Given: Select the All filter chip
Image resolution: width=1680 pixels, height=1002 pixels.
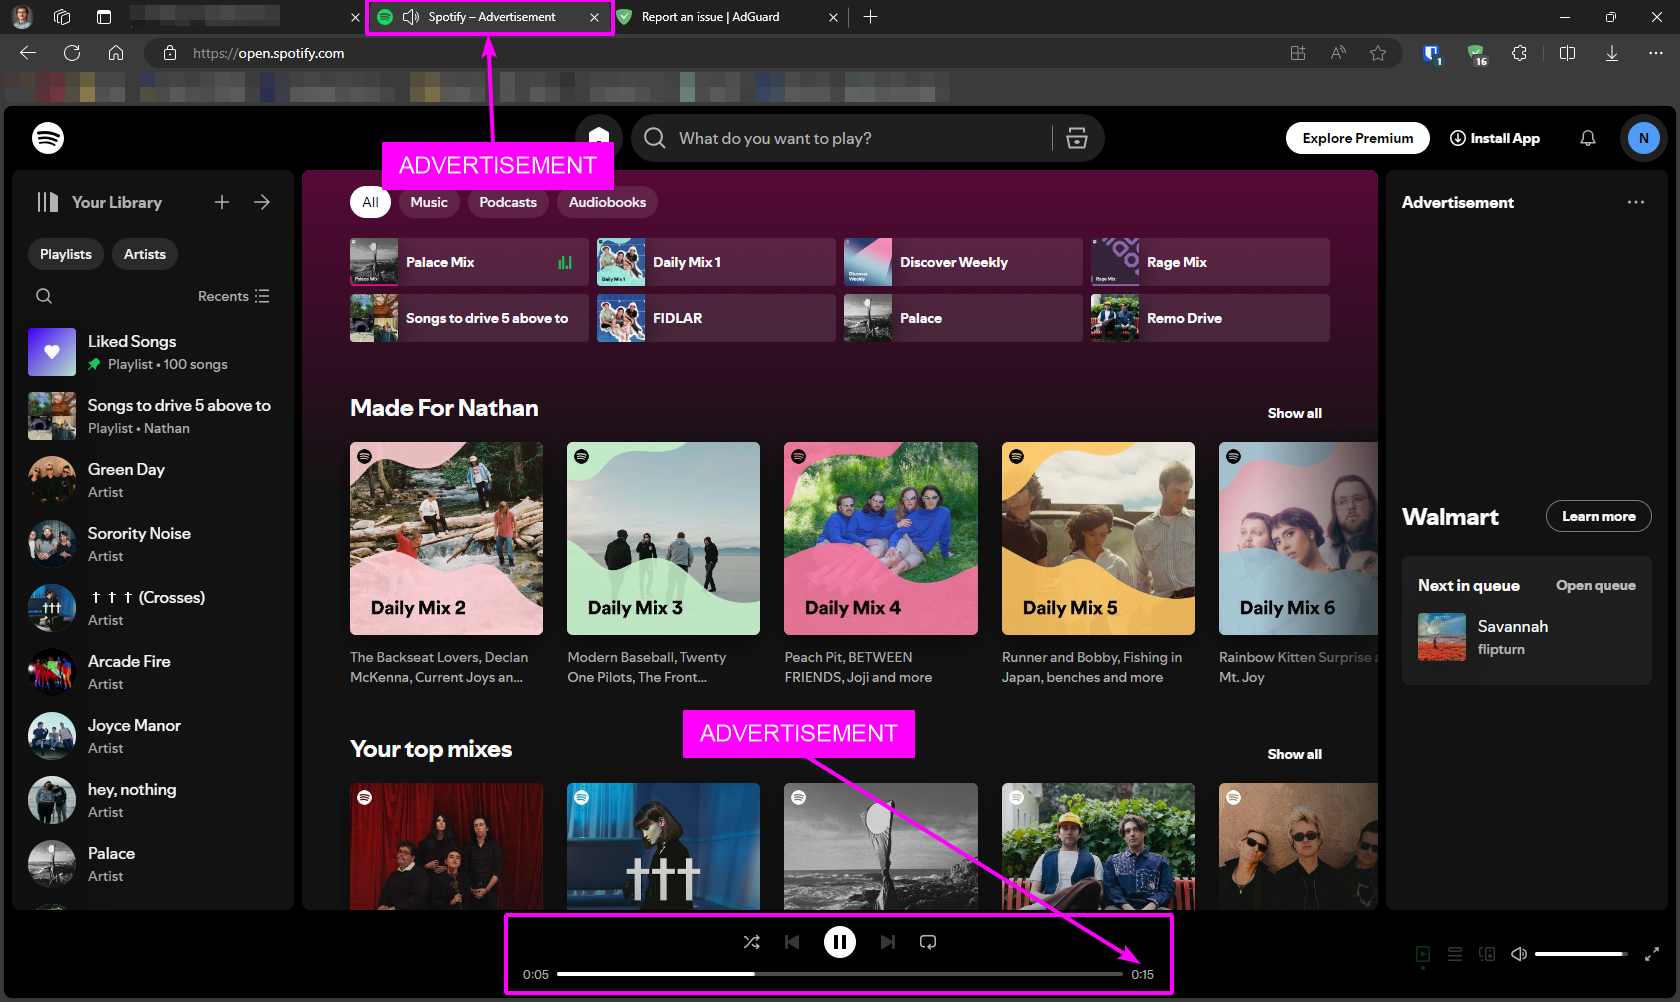Looking at the screenshot, I should pyautogui.click(x=370, y=202).
